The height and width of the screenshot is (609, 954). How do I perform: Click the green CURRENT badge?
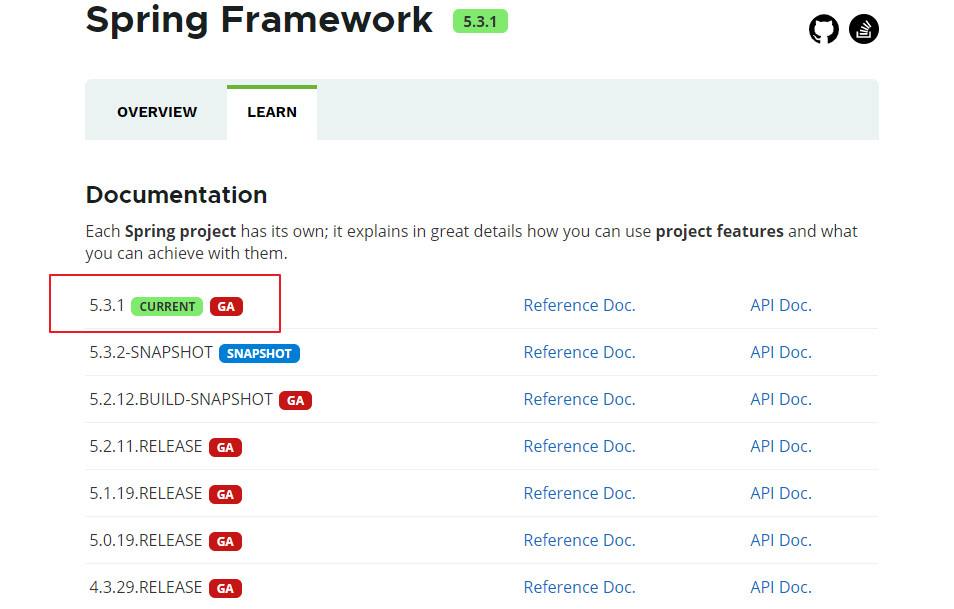pyautogui.click(x=167, y=306)
